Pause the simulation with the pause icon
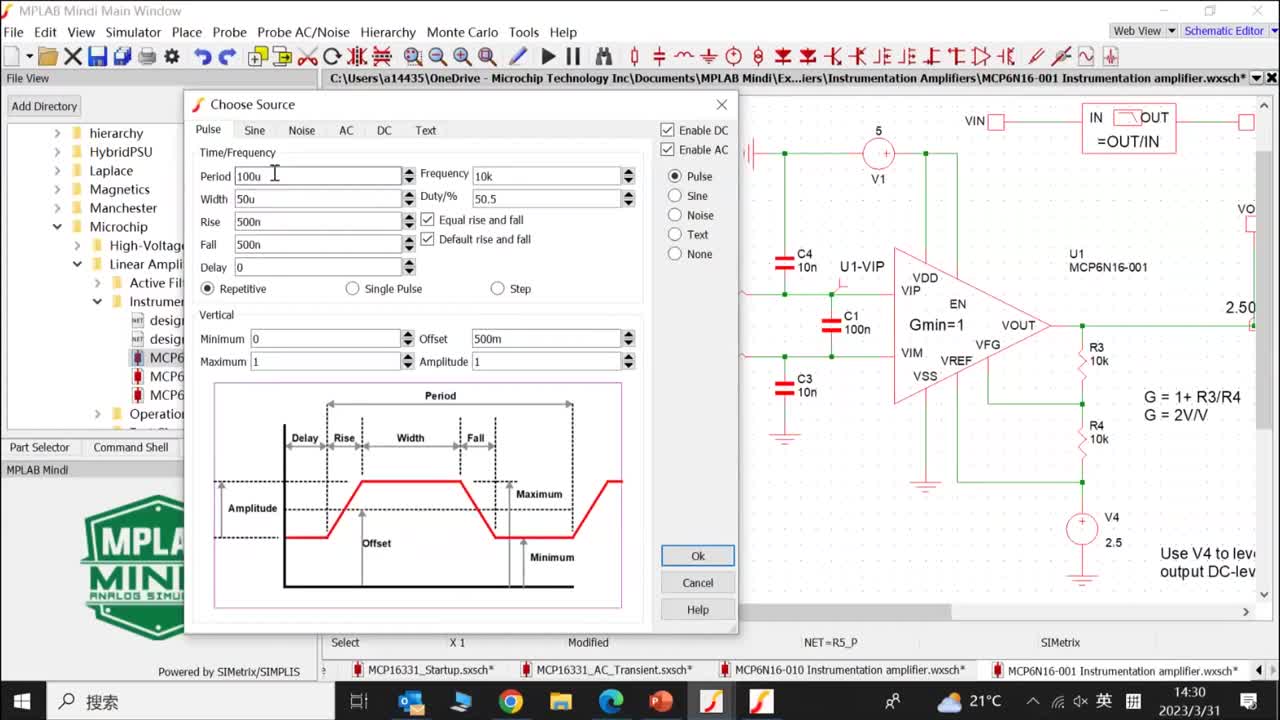1280x720 pixels. tap(573, 57)
